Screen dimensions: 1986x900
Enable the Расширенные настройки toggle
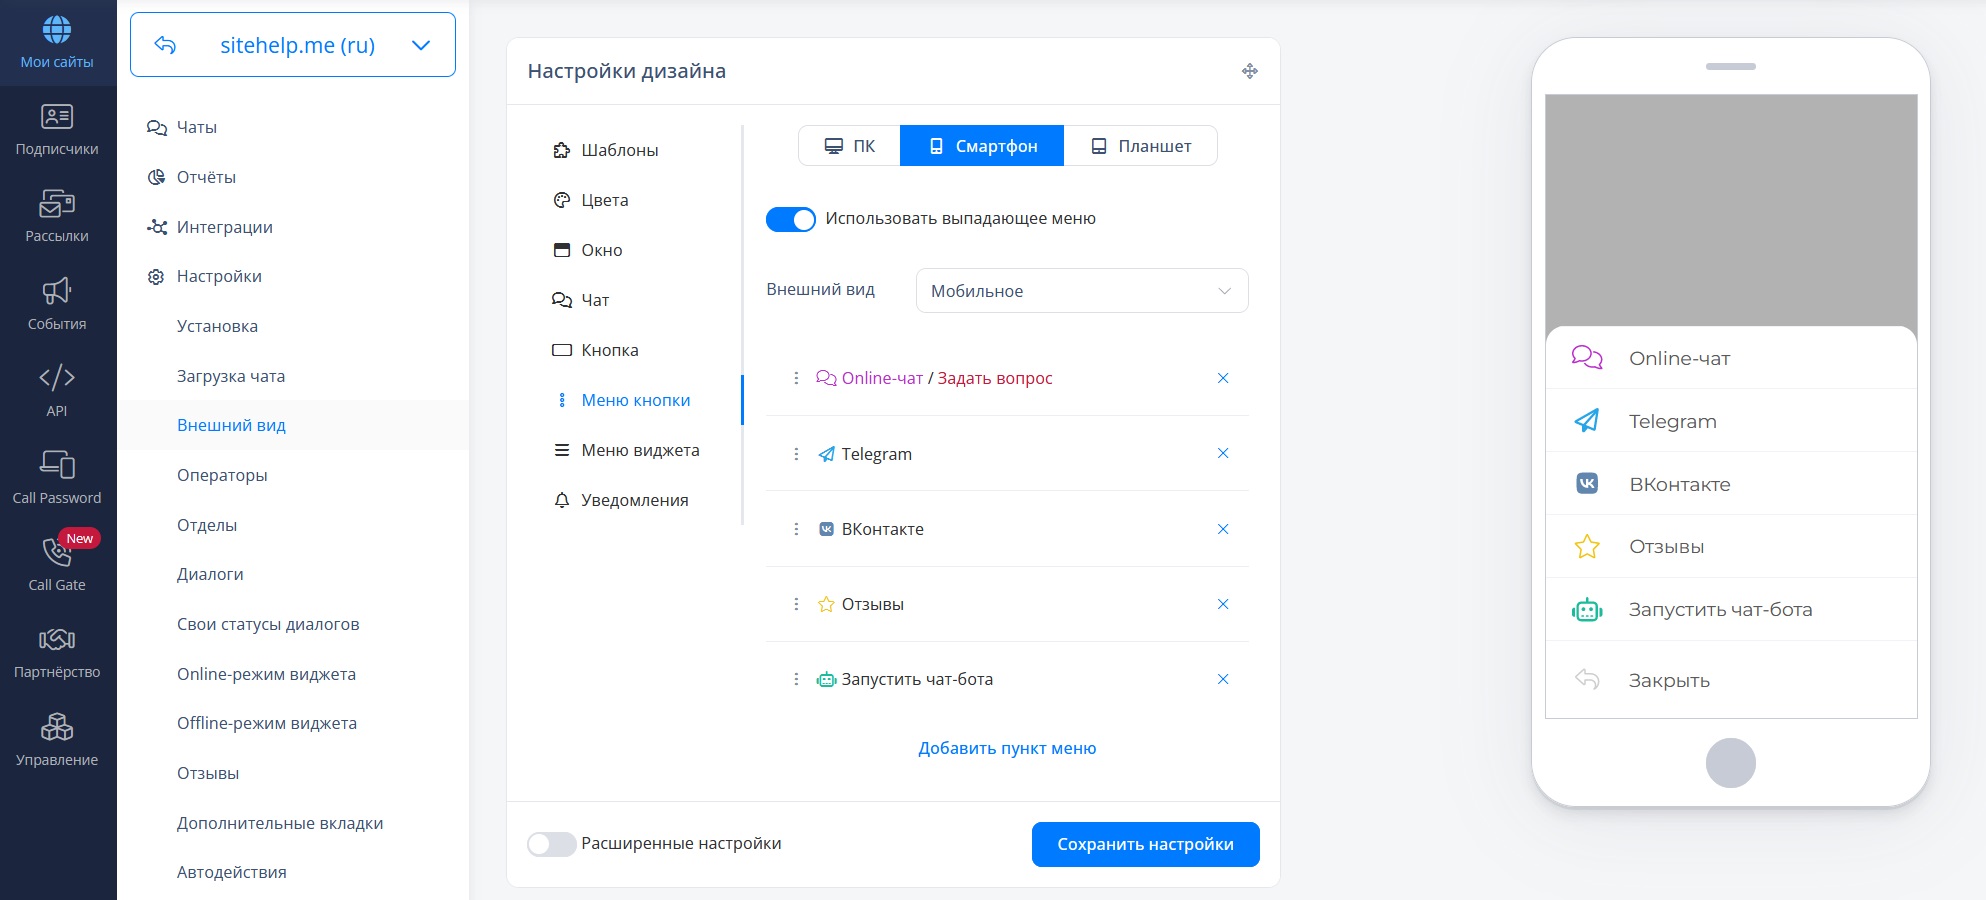click(551, 844)
